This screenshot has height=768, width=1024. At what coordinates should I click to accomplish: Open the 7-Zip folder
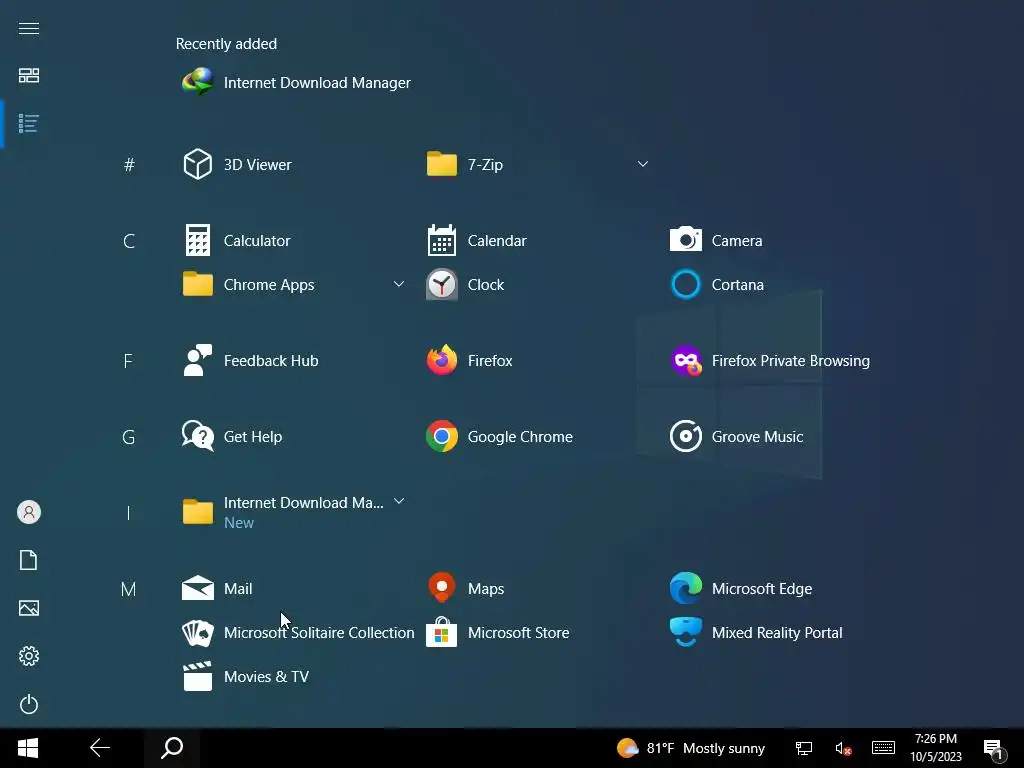465,165
